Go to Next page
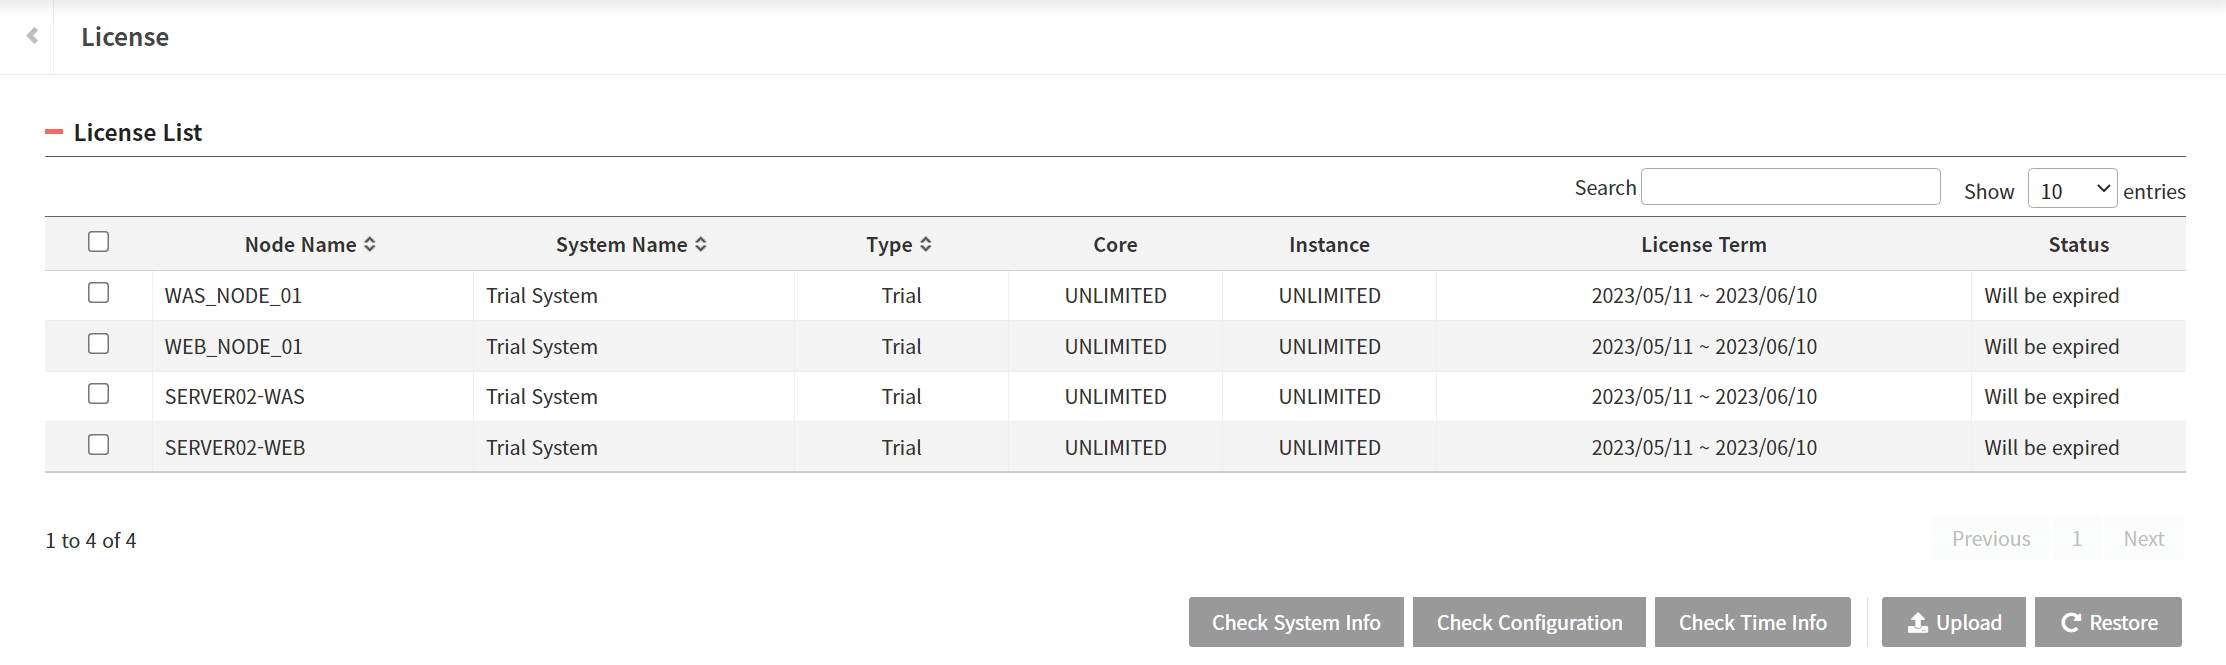The image size is (2226, 665). pyautogui.click(x=2143, y=539)
